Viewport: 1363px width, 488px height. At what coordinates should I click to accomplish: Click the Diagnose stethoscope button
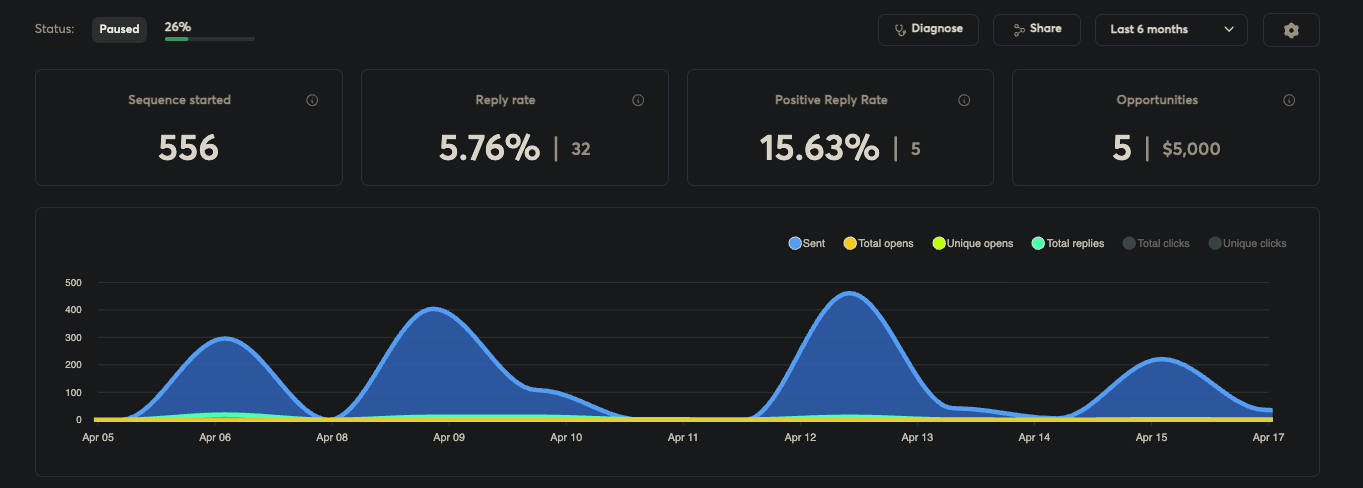click(928, 29)
